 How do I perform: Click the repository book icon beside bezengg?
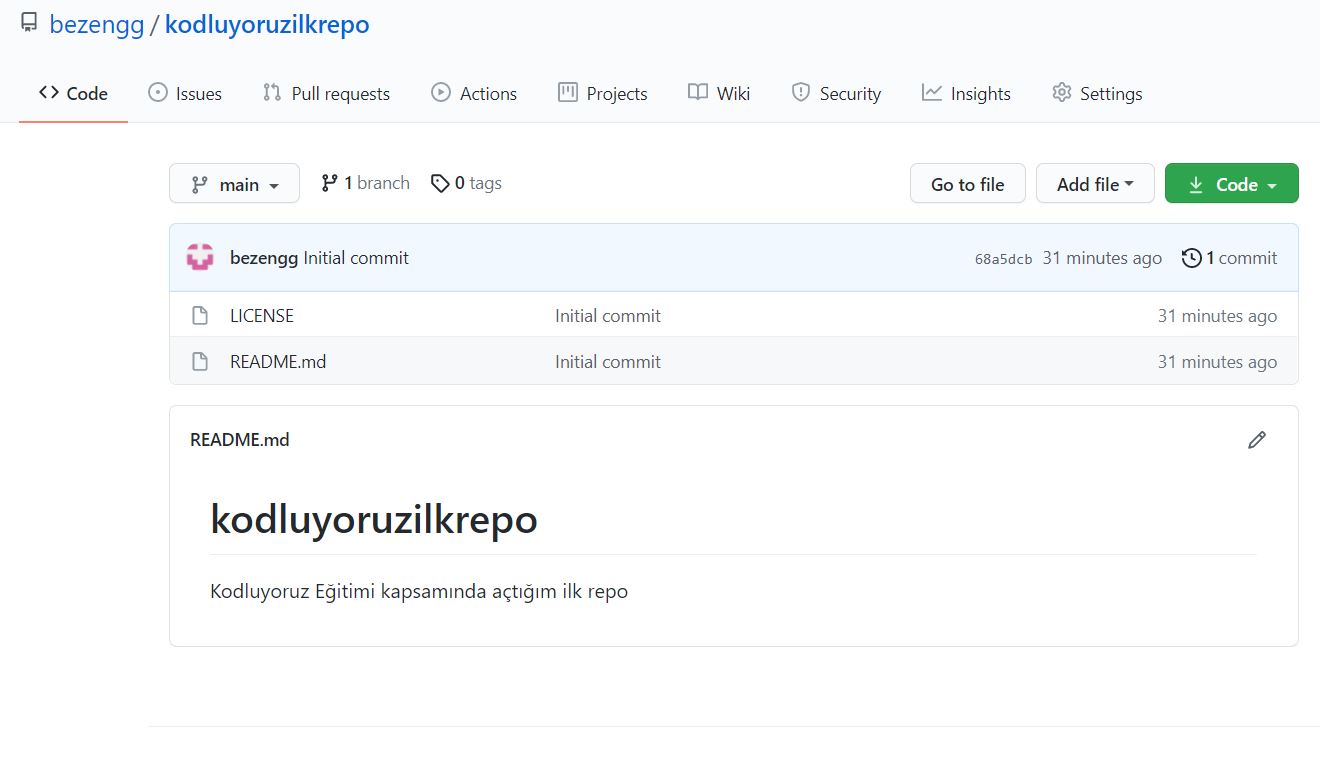(29, 23)
